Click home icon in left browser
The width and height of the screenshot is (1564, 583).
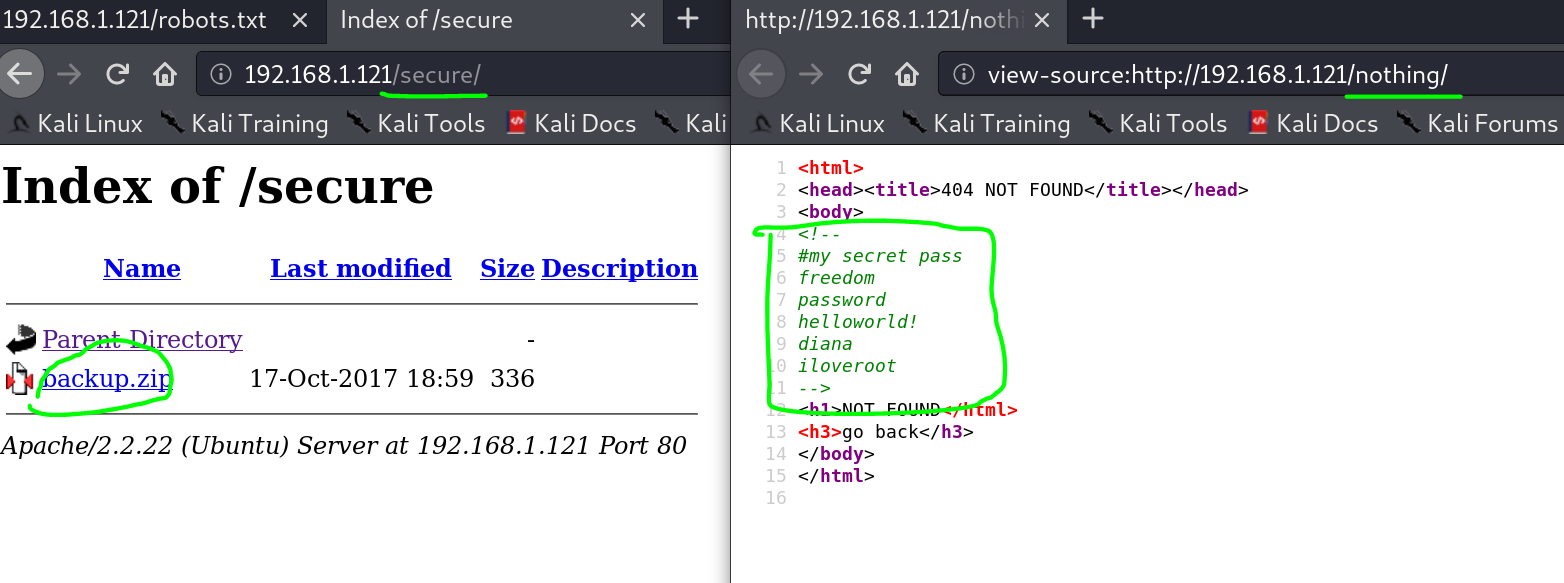tap(164, 73)
